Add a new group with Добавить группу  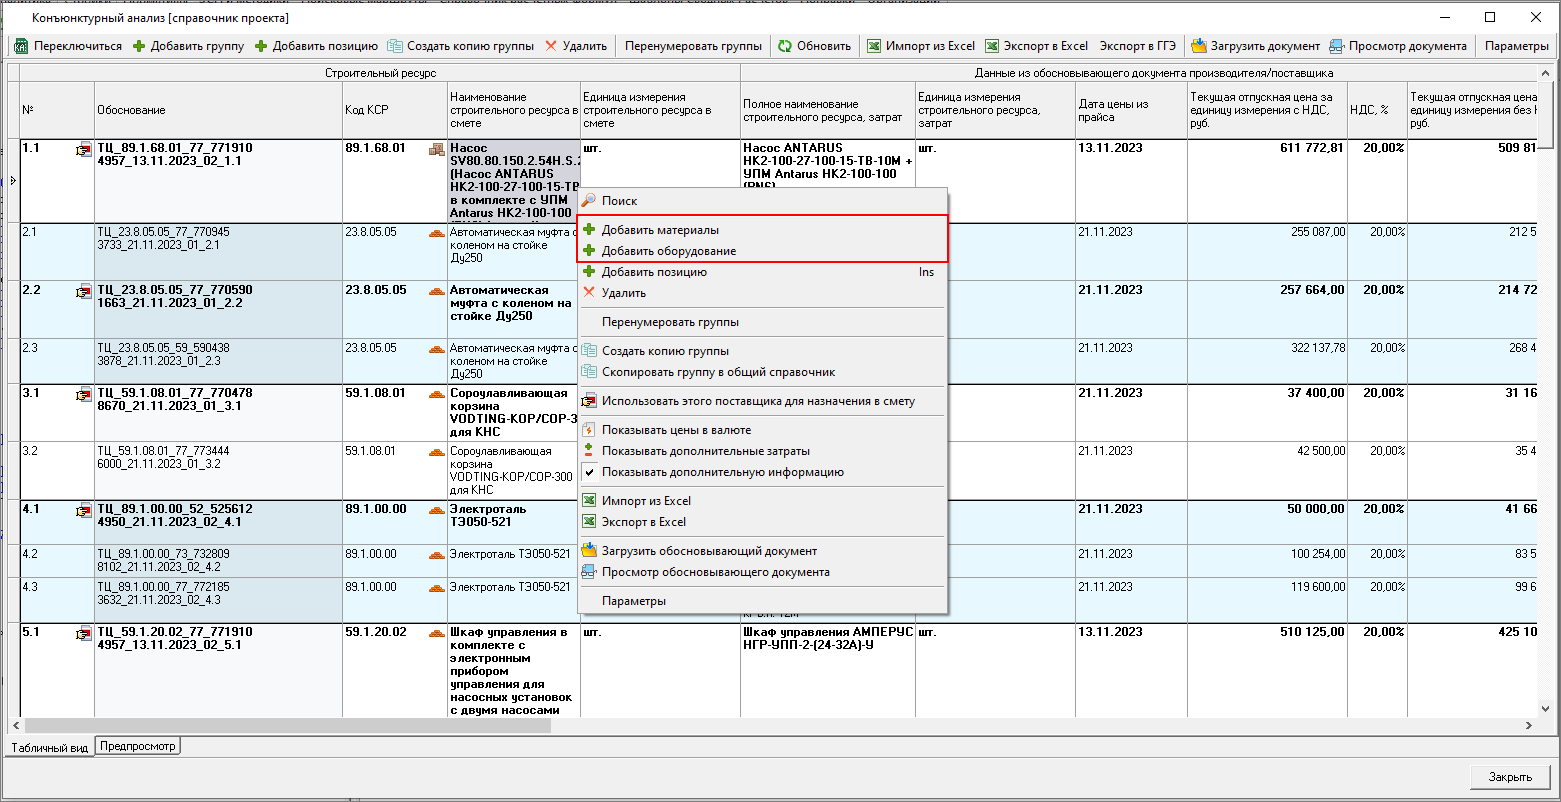(x=188, y=46)
